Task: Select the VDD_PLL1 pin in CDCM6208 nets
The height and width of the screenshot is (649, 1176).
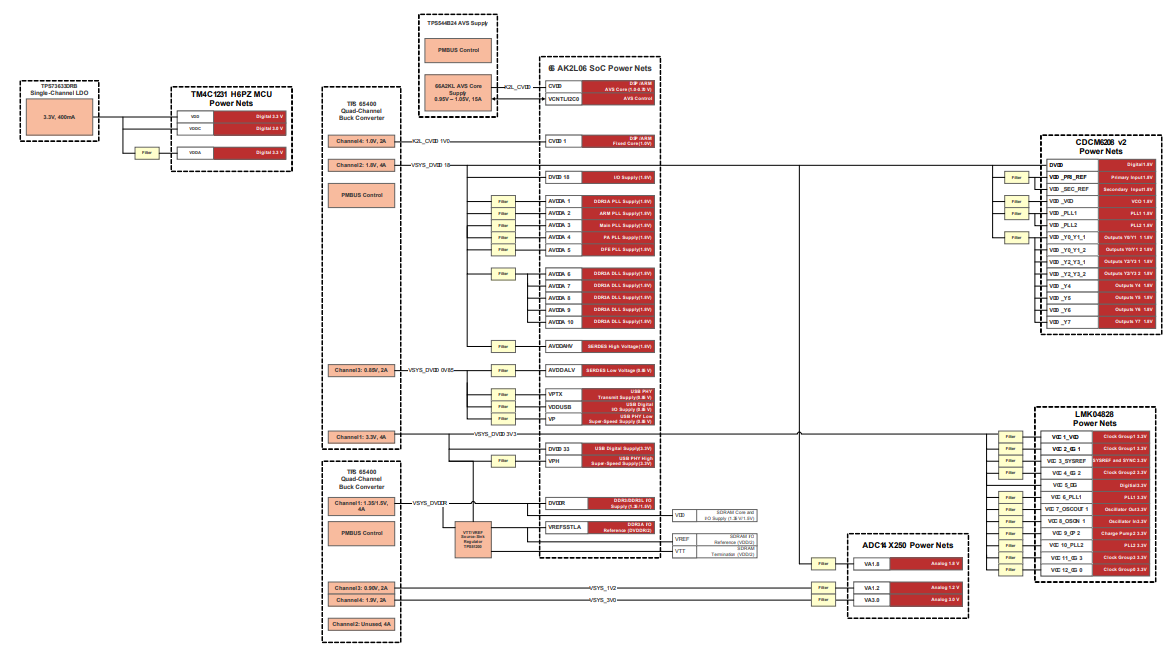Action: [x=1061, y=213]
